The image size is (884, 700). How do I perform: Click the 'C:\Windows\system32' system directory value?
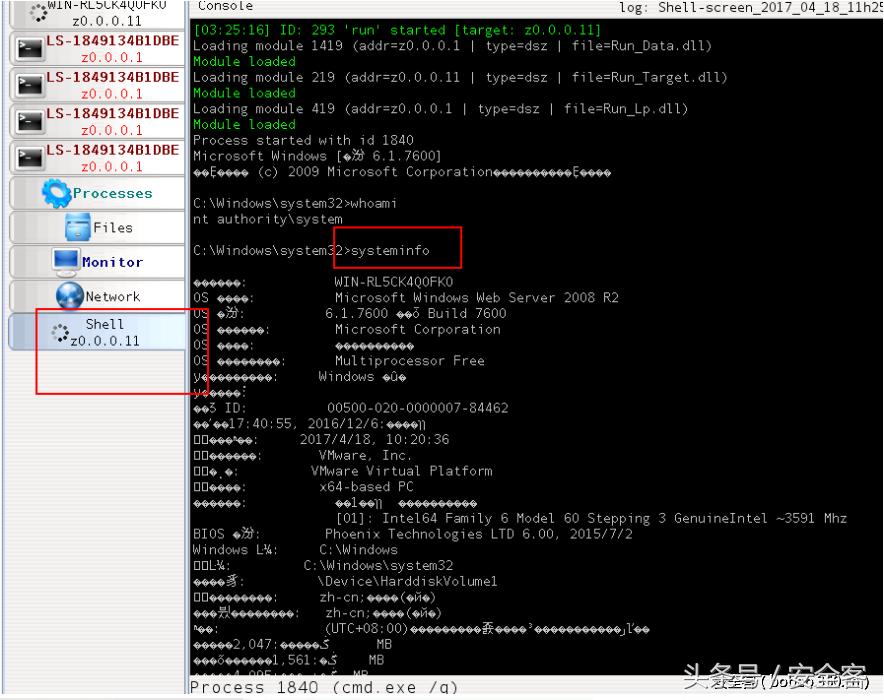coord(378,566)
